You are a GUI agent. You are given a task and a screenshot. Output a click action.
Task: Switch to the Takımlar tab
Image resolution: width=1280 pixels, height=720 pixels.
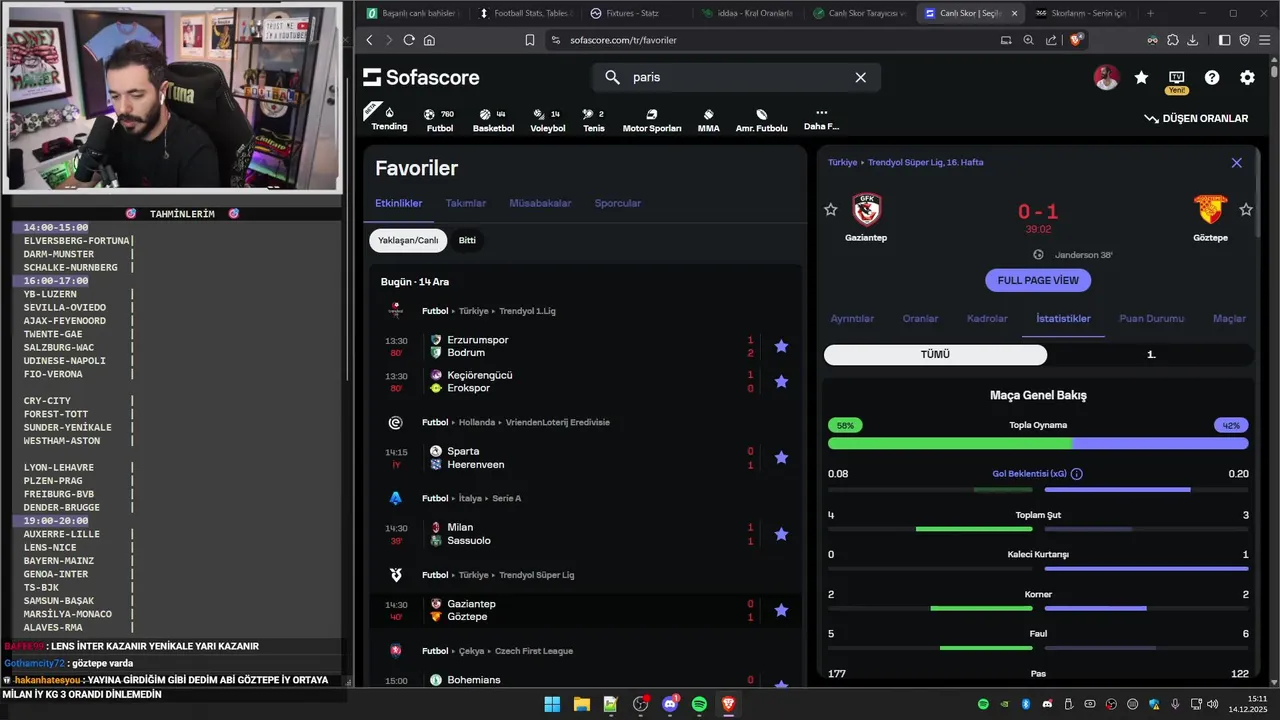(465, 203)
